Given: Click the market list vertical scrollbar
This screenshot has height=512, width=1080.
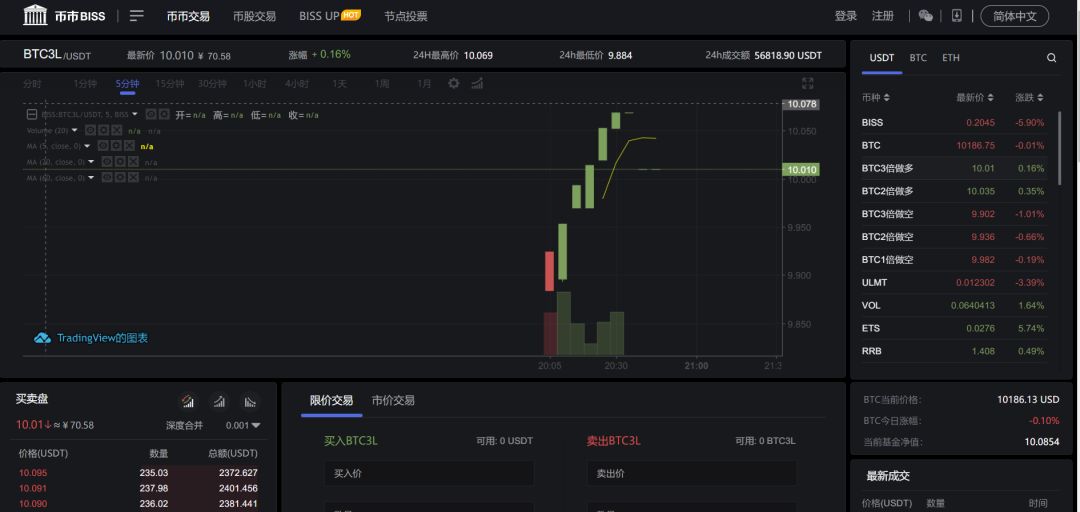Looking at the screenshot, I should [1059, 148].
